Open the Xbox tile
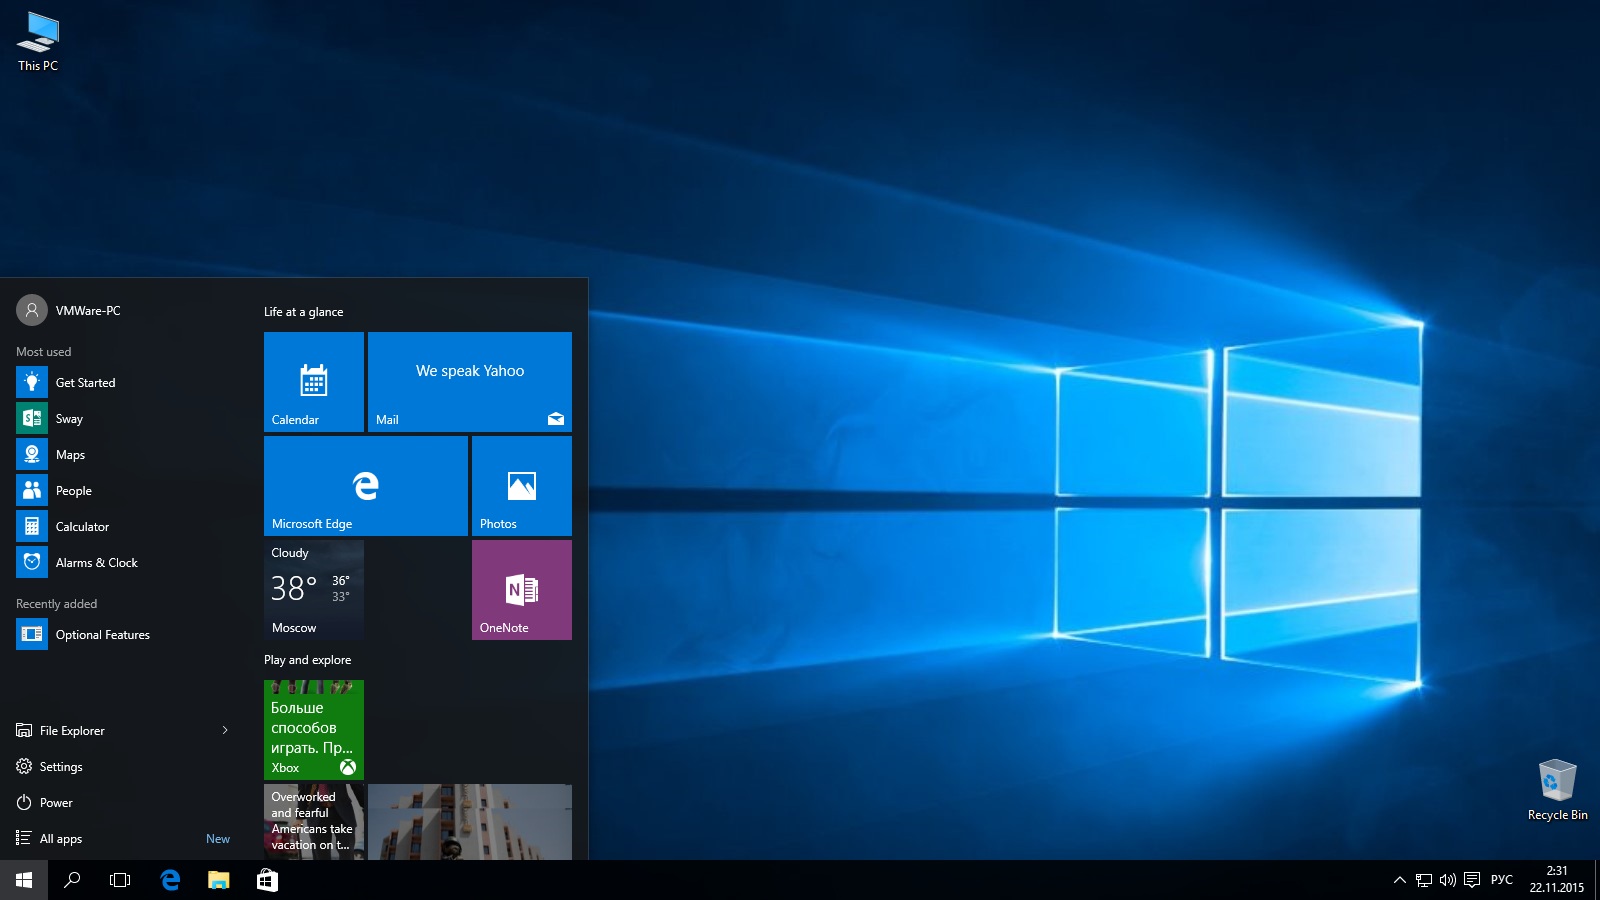The height and width of the screenshot is (900, 1600). pos(314,730)
